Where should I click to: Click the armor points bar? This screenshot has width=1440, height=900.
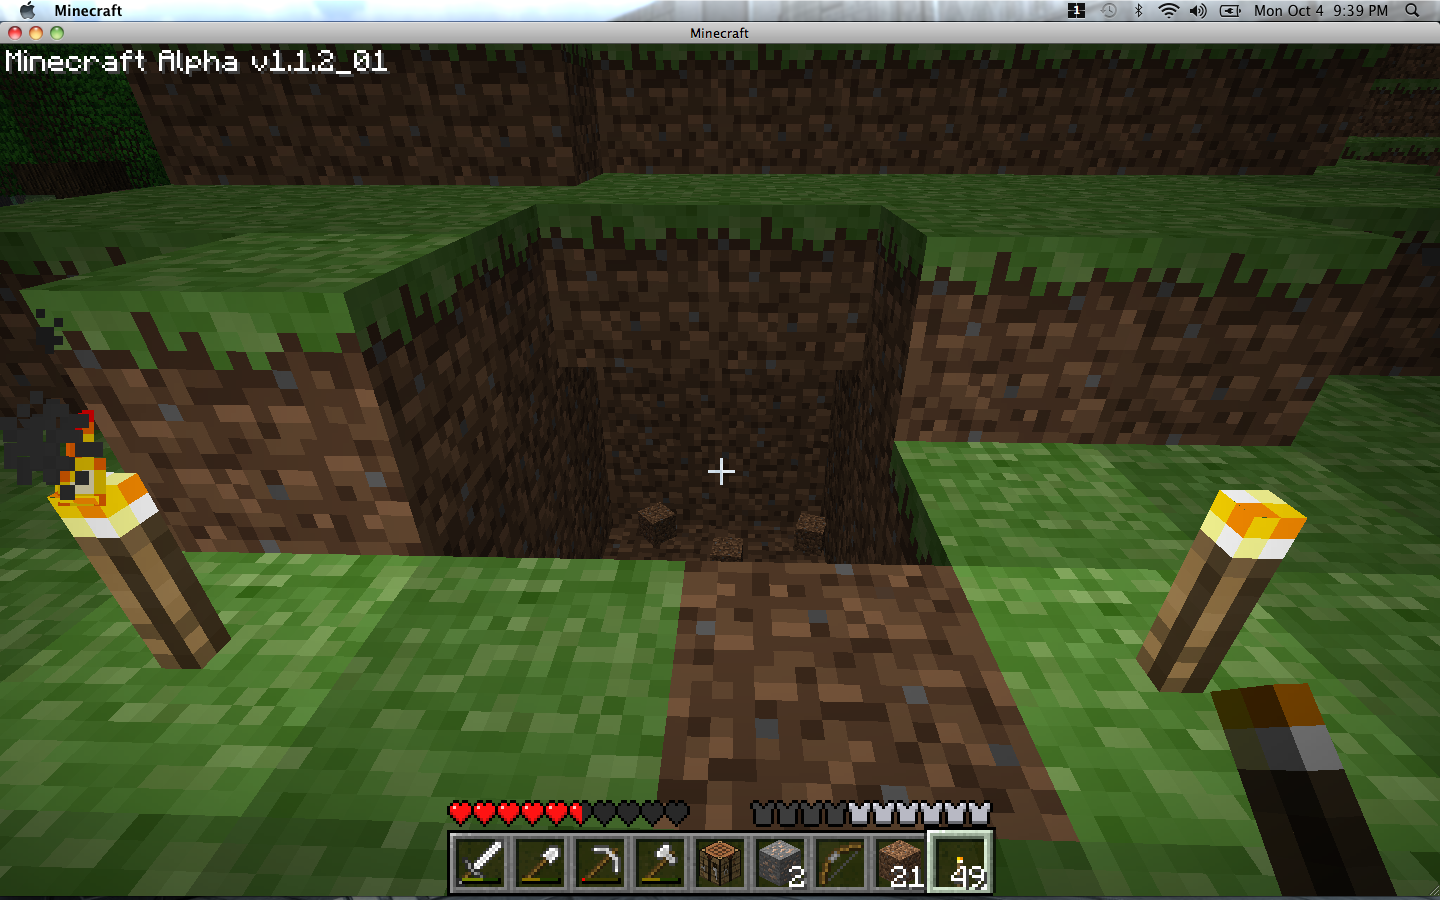[x=871, y=813]
